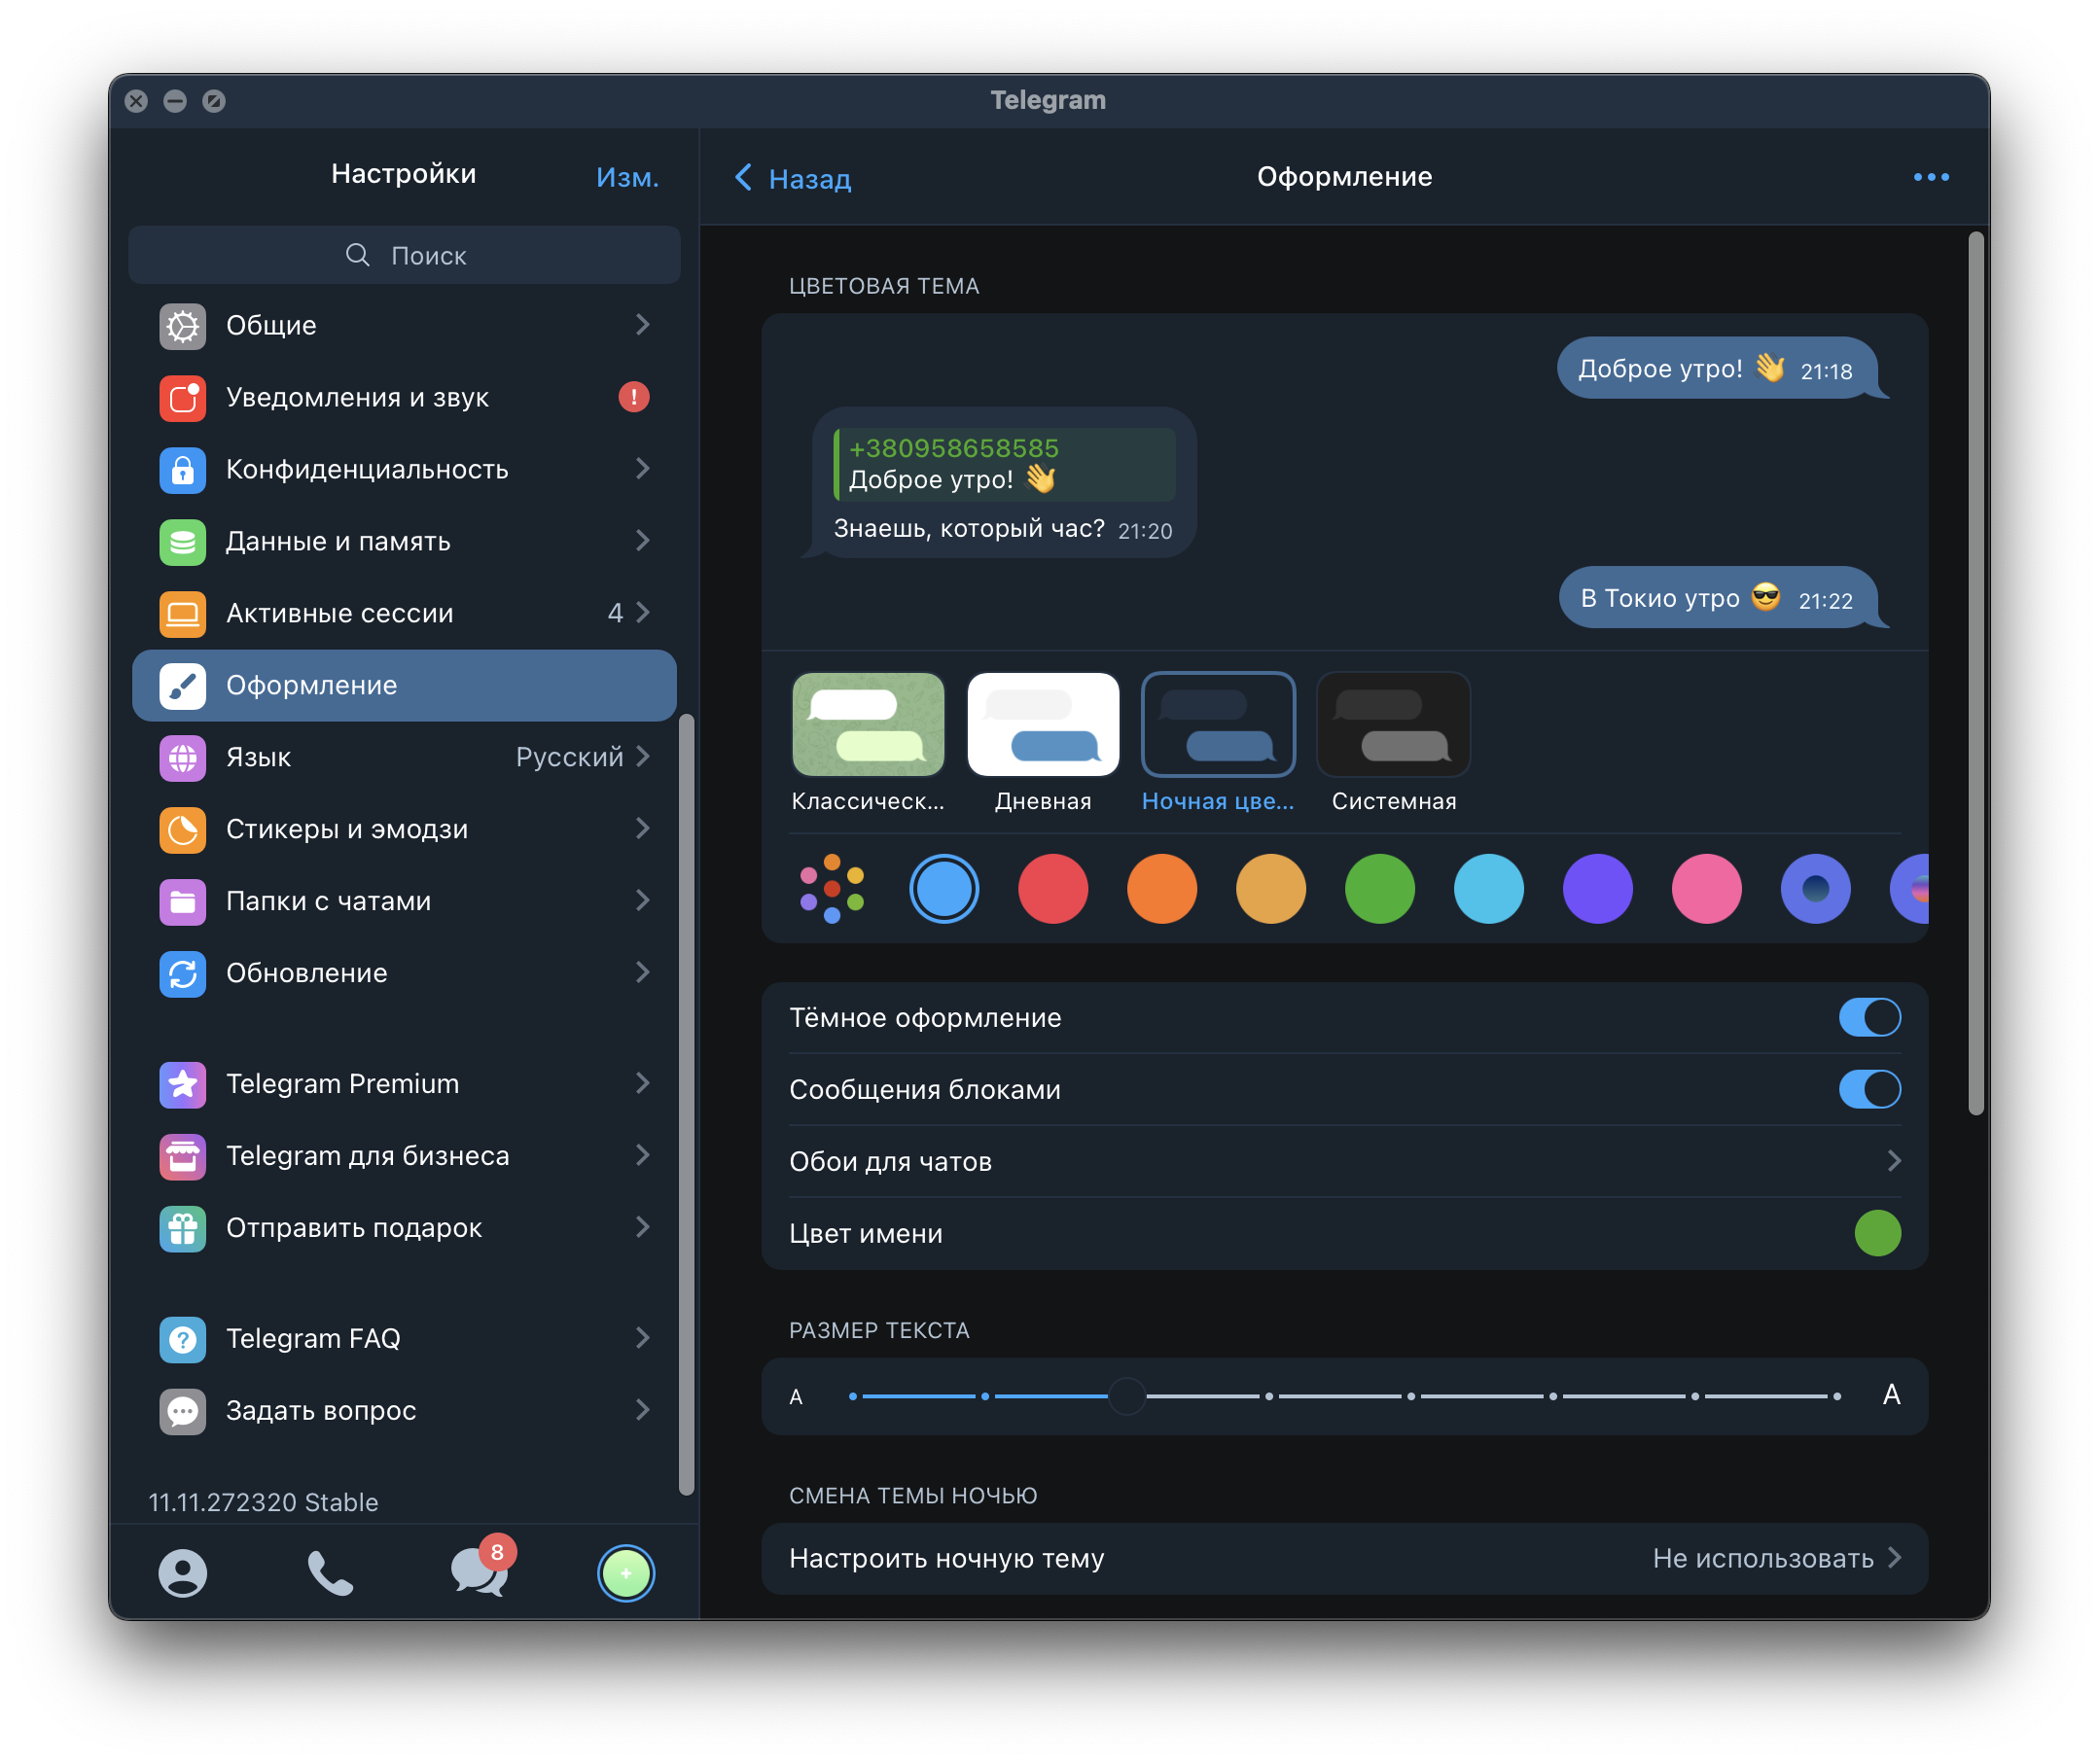Open Уведомления и звук menu item
Image resolution: width=2099 pixels, height=1764 pixels.
click(x=404, y=398)
